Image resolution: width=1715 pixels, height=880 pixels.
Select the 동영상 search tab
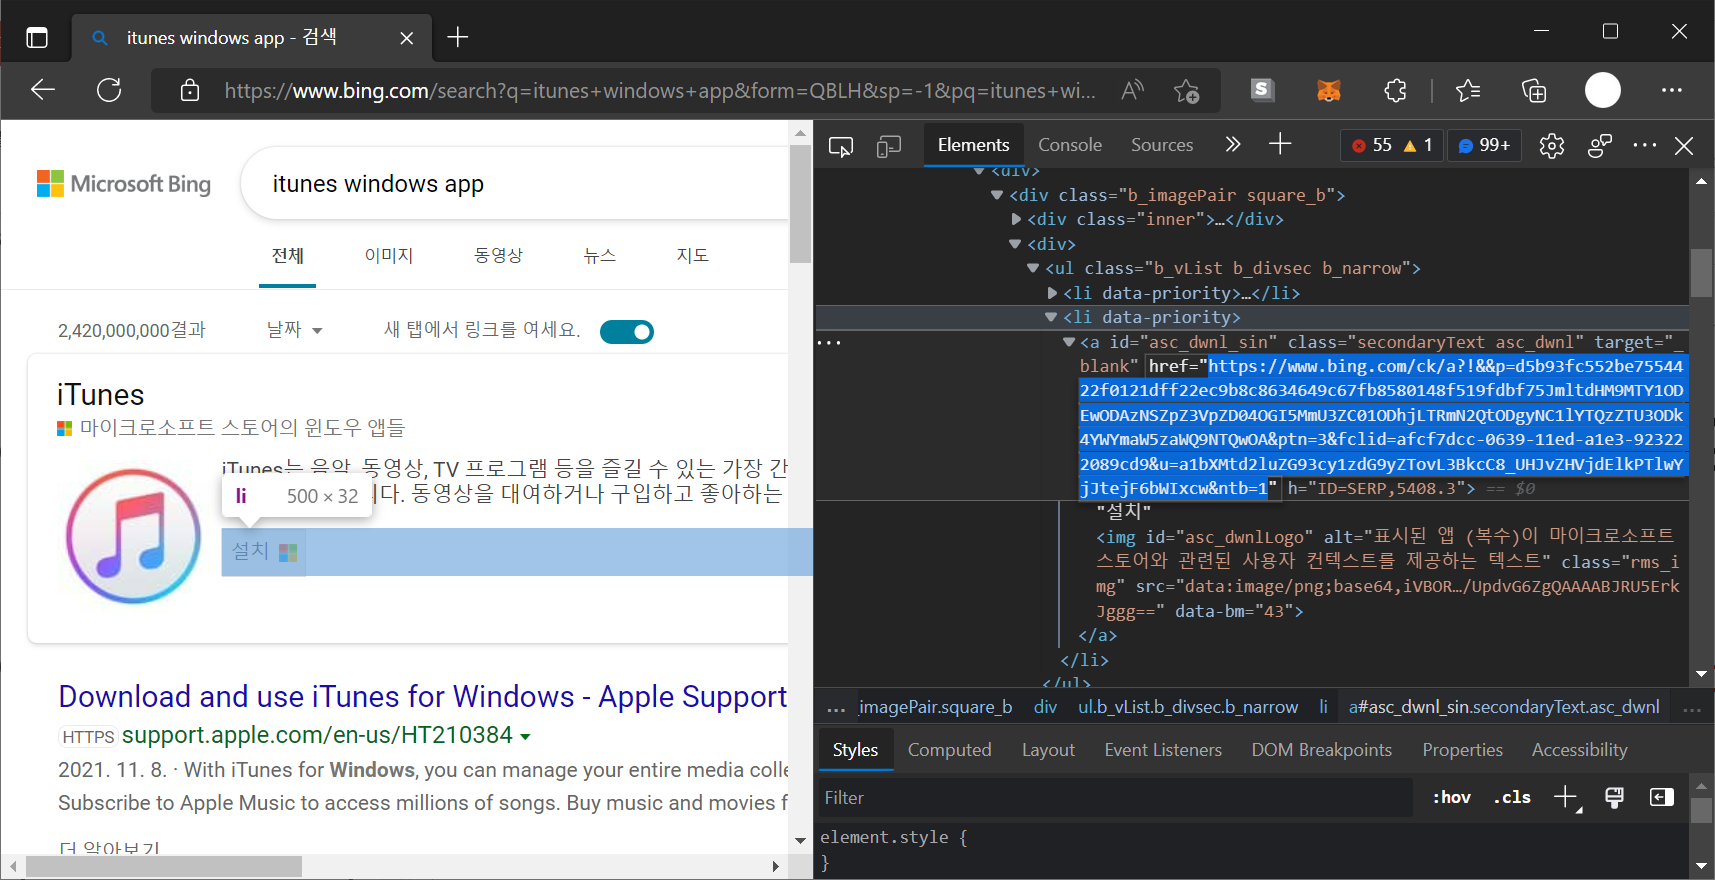498,256
